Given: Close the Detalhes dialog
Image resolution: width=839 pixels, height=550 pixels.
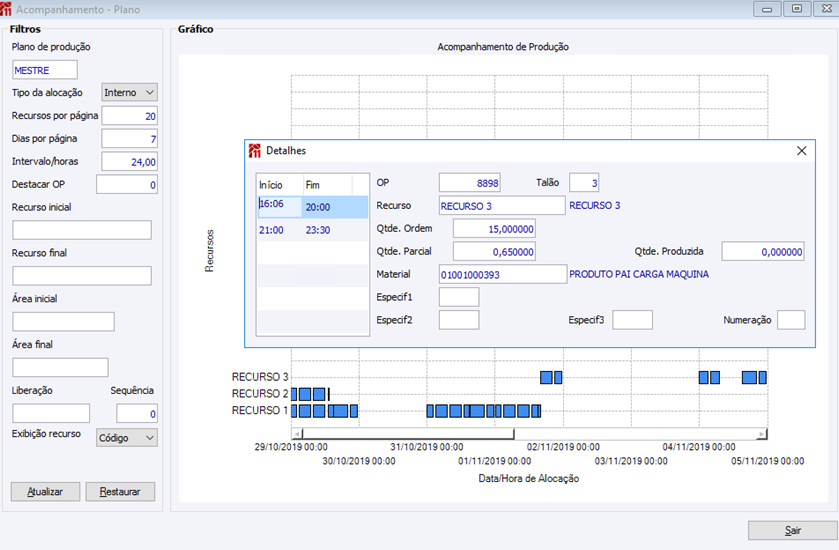Looking at the screenshot, I should (x=800, y=151).
